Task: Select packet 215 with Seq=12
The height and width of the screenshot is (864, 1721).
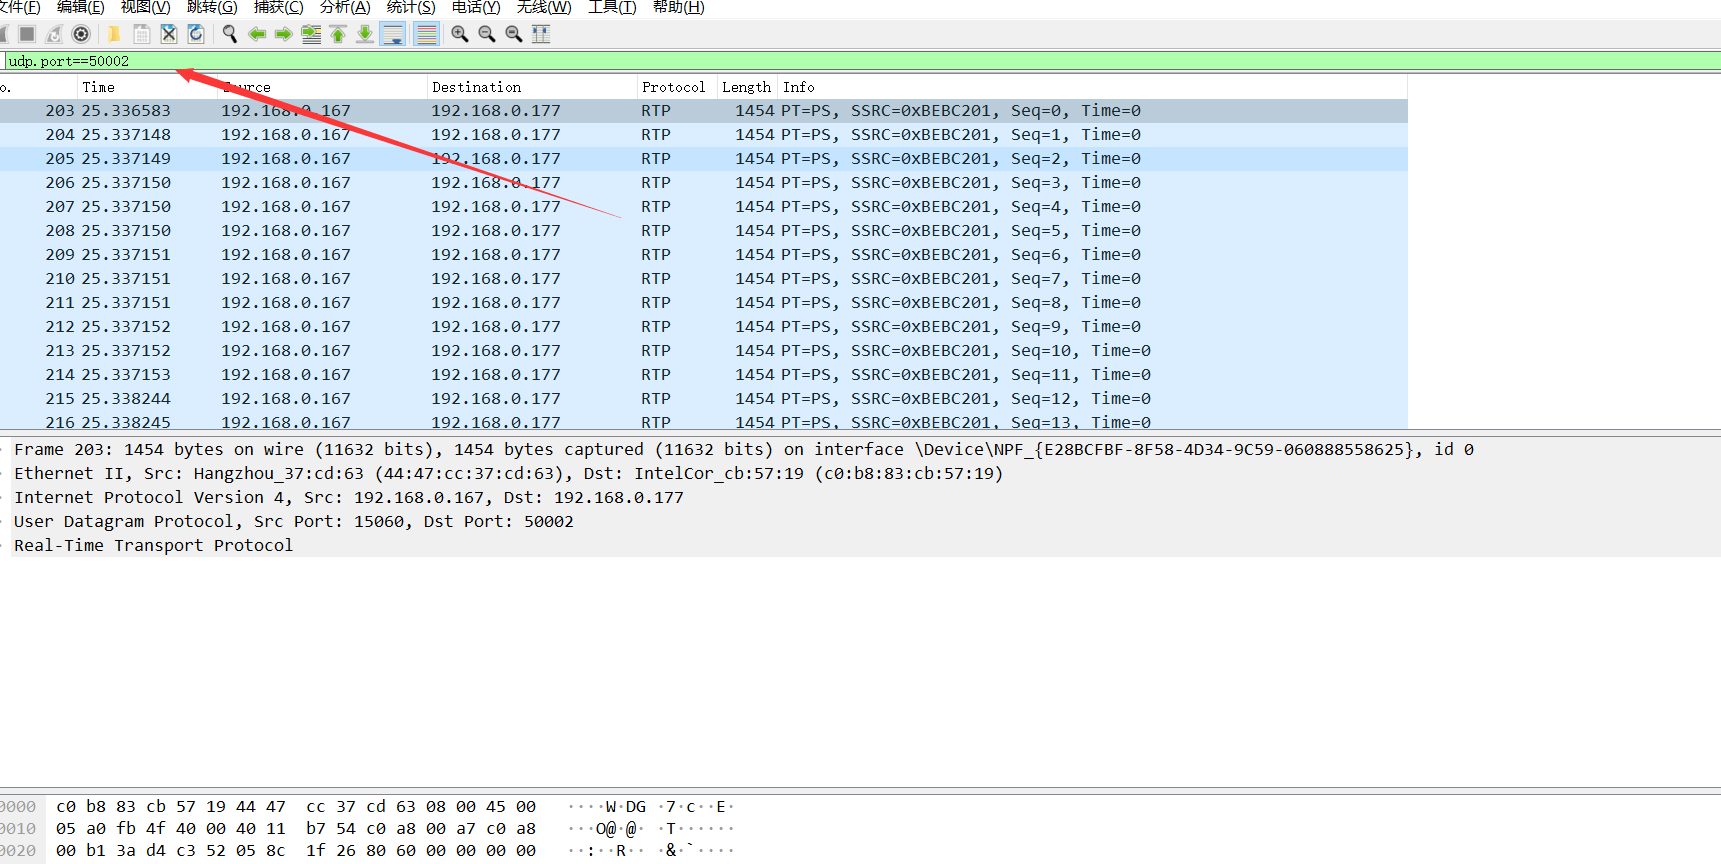Action: (x=704, y=399)
